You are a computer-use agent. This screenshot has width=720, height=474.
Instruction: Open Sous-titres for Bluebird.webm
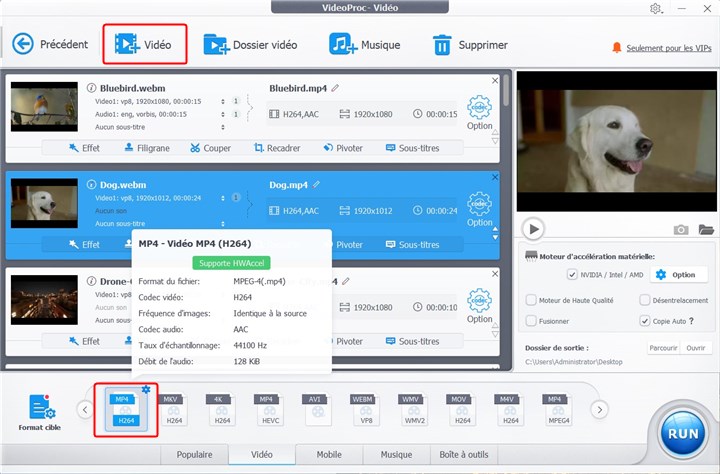coord(412,148)
